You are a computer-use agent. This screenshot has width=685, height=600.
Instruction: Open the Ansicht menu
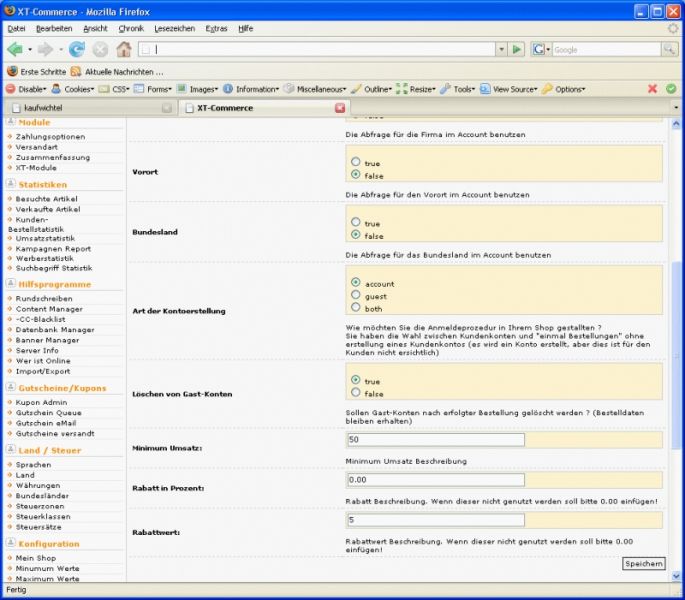tap(95, 28)
